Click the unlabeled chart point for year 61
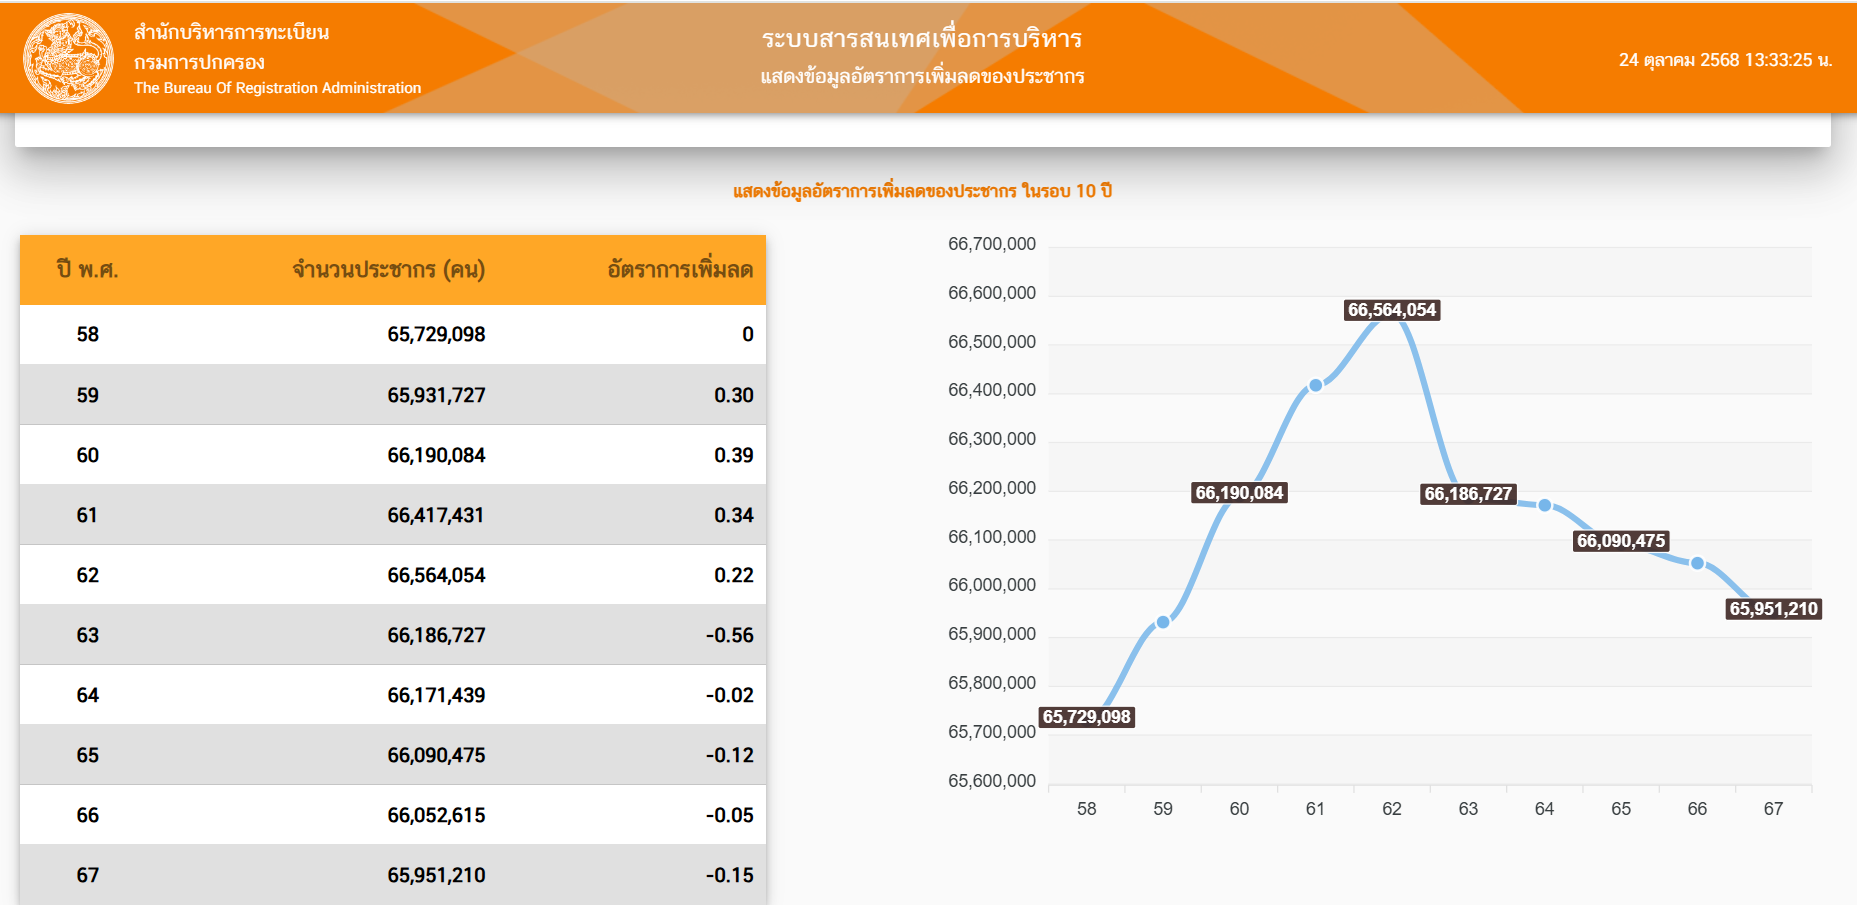This screenshot has width=1857, height=905. point(1316,385)
